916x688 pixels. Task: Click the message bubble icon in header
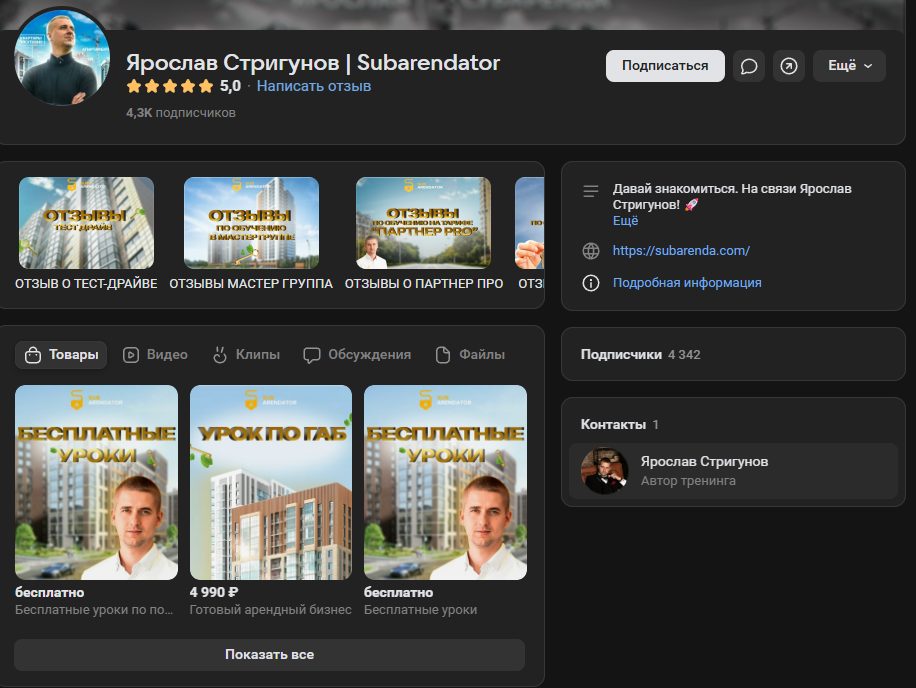pos(749,66)
